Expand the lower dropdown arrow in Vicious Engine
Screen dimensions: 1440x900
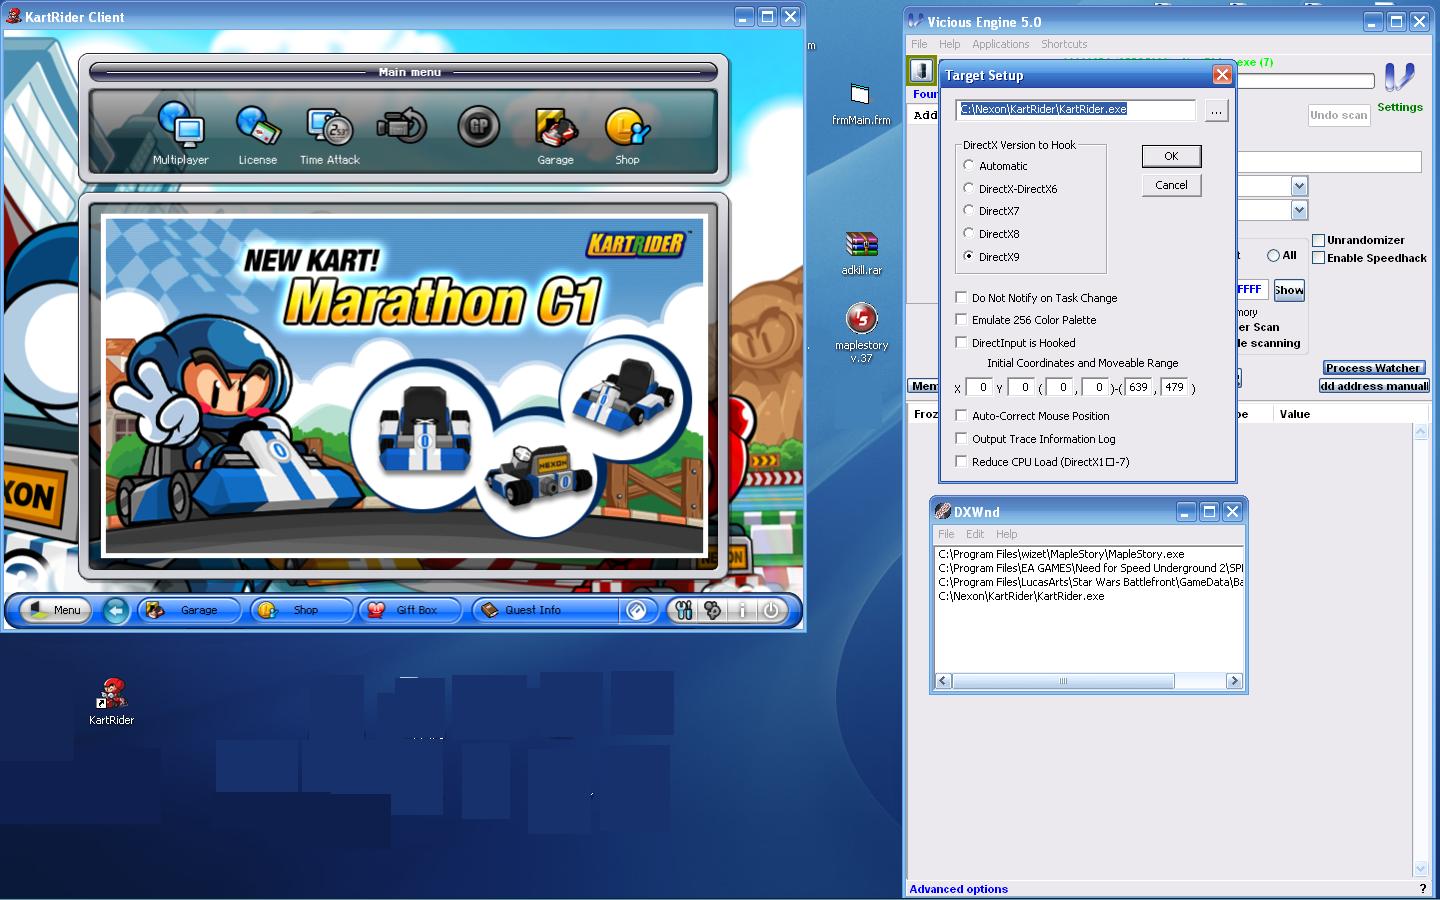(x=1299, y=210)
